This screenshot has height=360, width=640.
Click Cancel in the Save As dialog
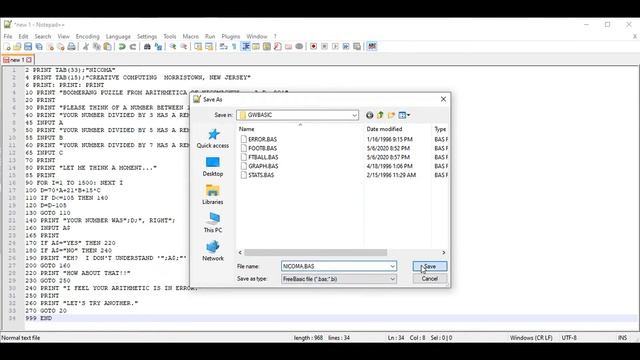pyautogui.click(x=430, y=279)
